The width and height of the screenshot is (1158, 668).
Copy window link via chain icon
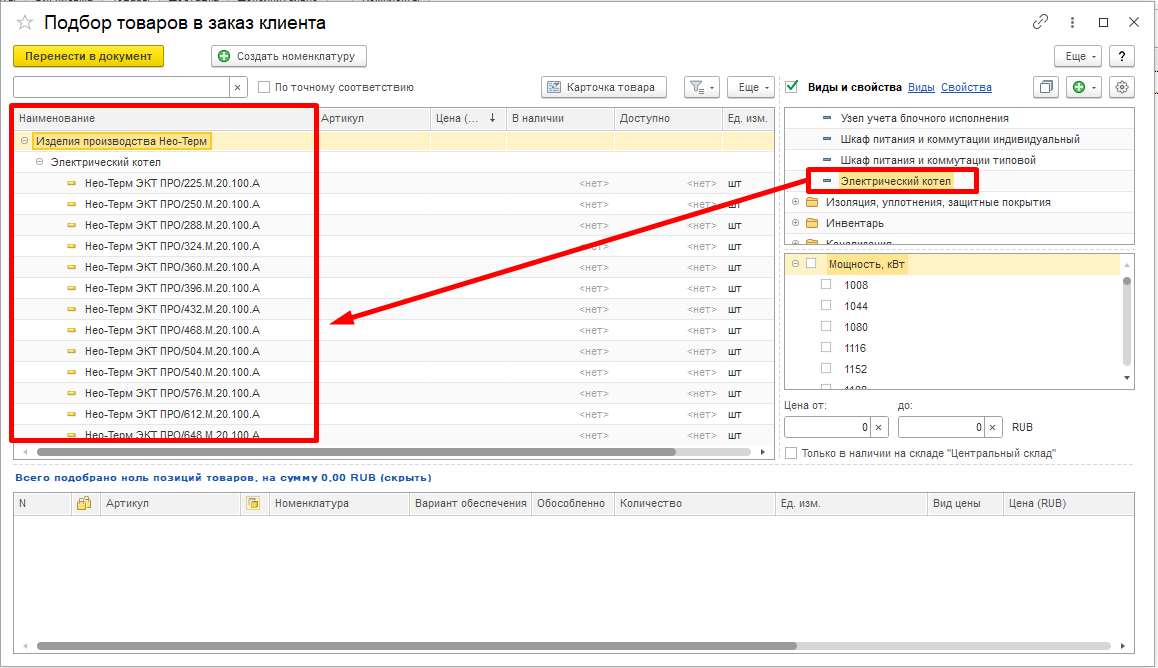pyautogui.click(x=1040, y=22)
